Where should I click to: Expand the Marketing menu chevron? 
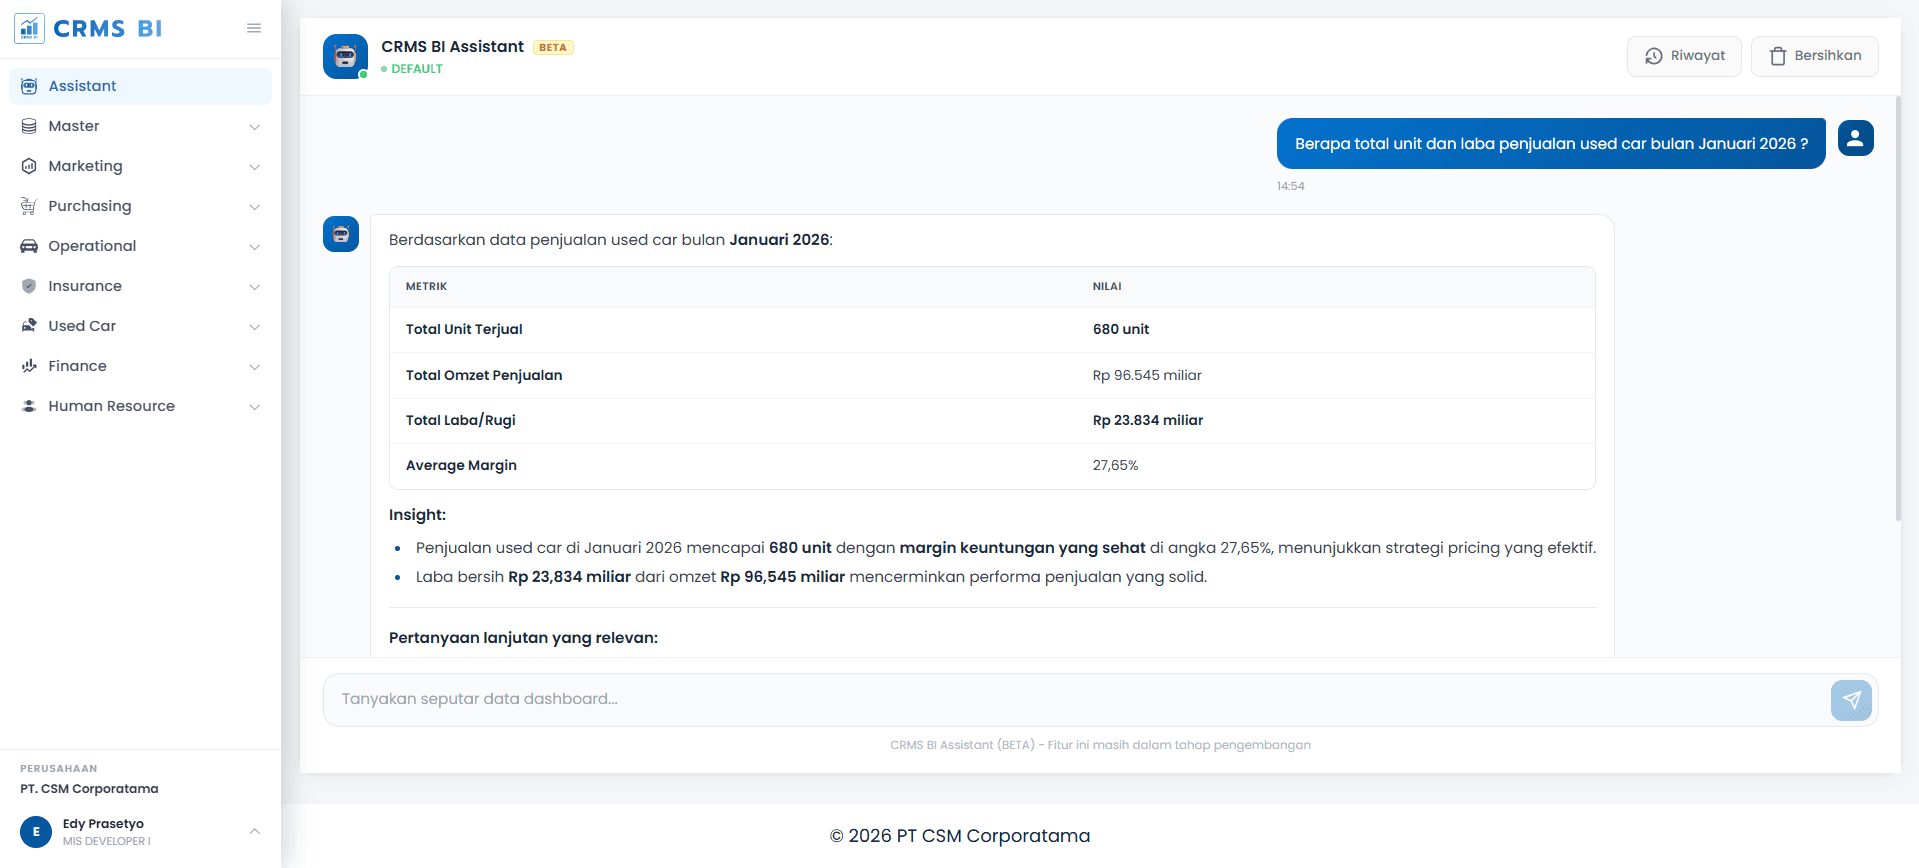coord(254,167)
